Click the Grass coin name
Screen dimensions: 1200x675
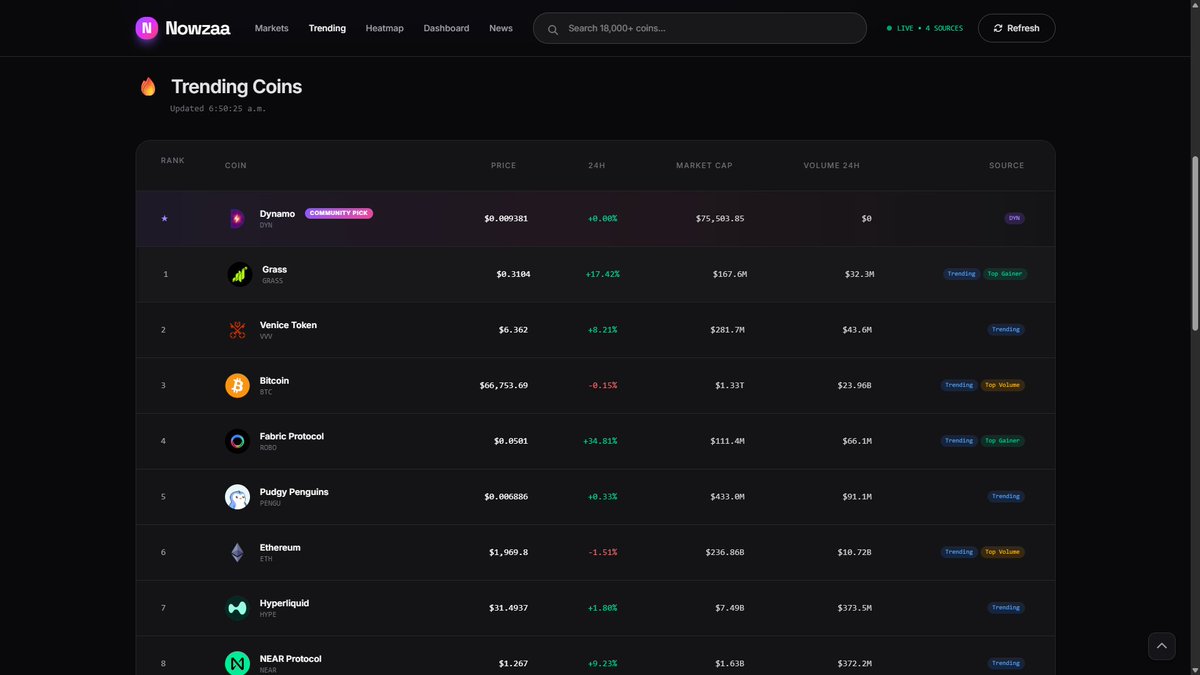274,269
